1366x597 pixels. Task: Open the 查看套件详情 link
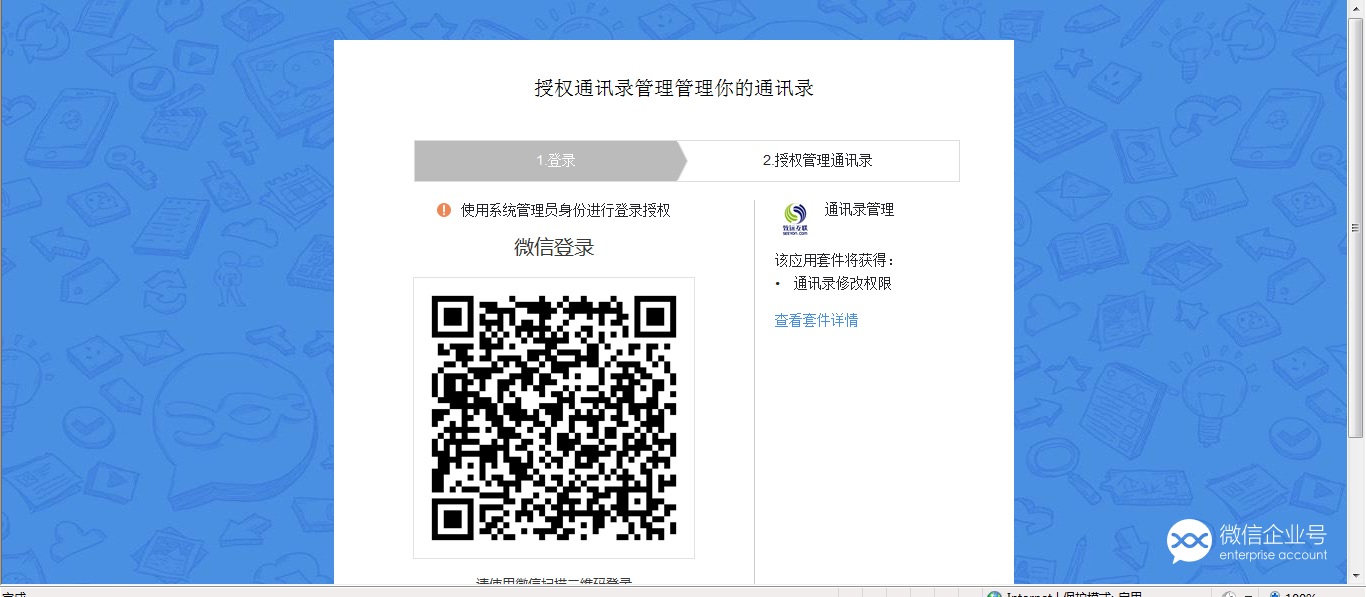point(816,321)
